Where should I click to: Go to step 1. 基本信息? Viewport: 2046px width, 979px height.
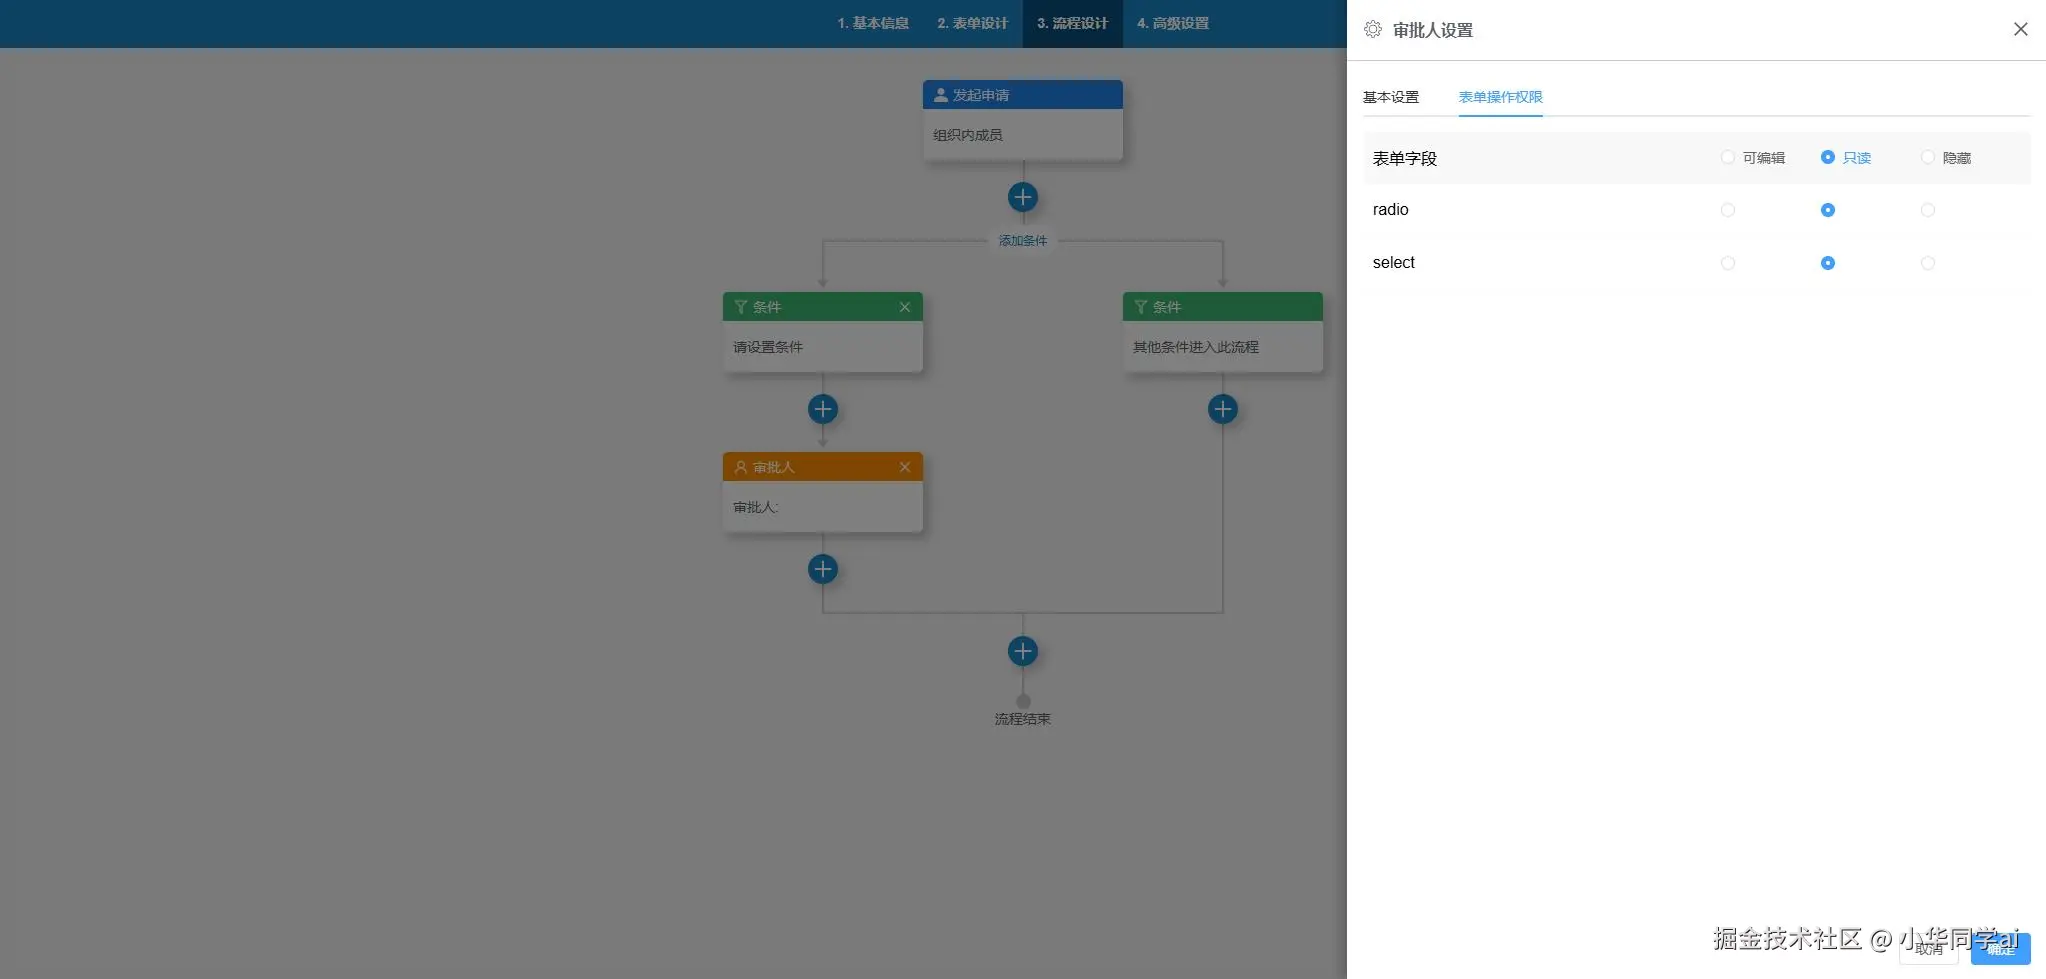coord(872,23)
